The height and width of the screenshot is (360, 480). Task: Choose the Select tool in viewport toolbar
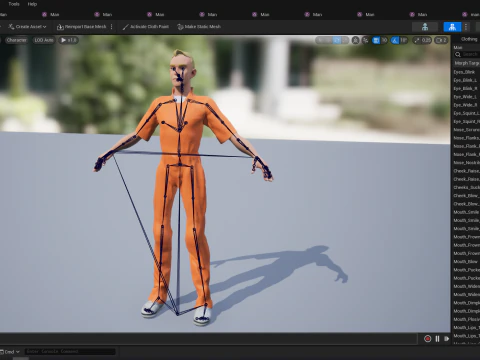(320, 40)
